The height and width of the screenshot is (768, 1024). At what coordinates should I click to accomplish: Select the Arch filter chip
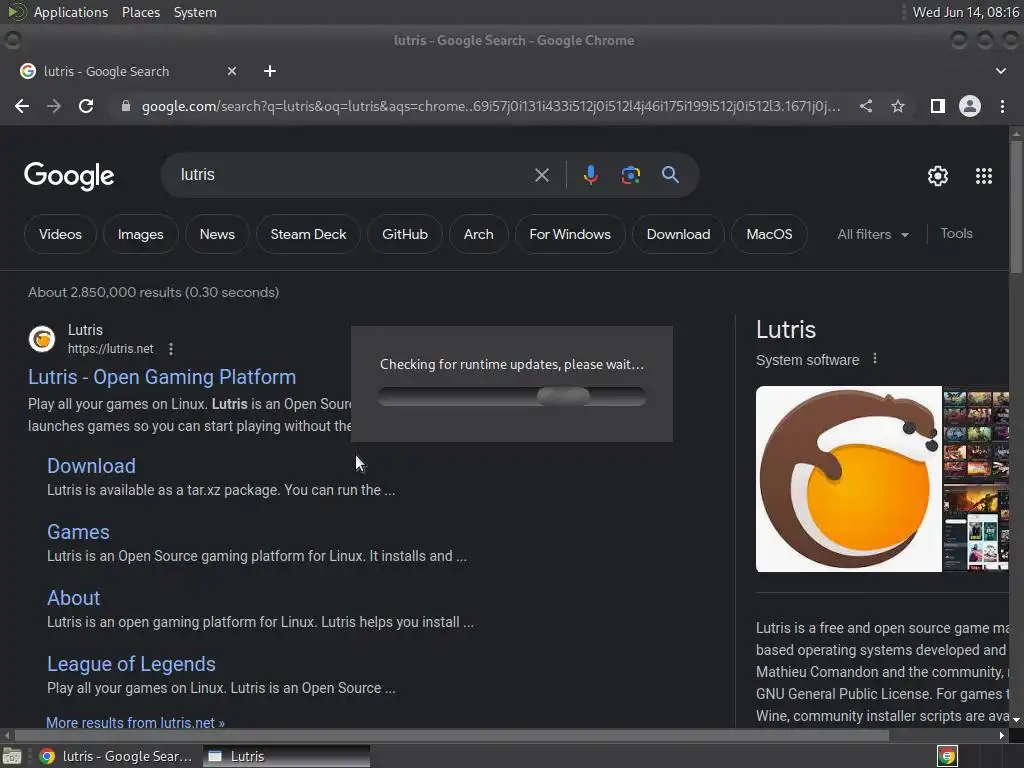coord(479,234)
